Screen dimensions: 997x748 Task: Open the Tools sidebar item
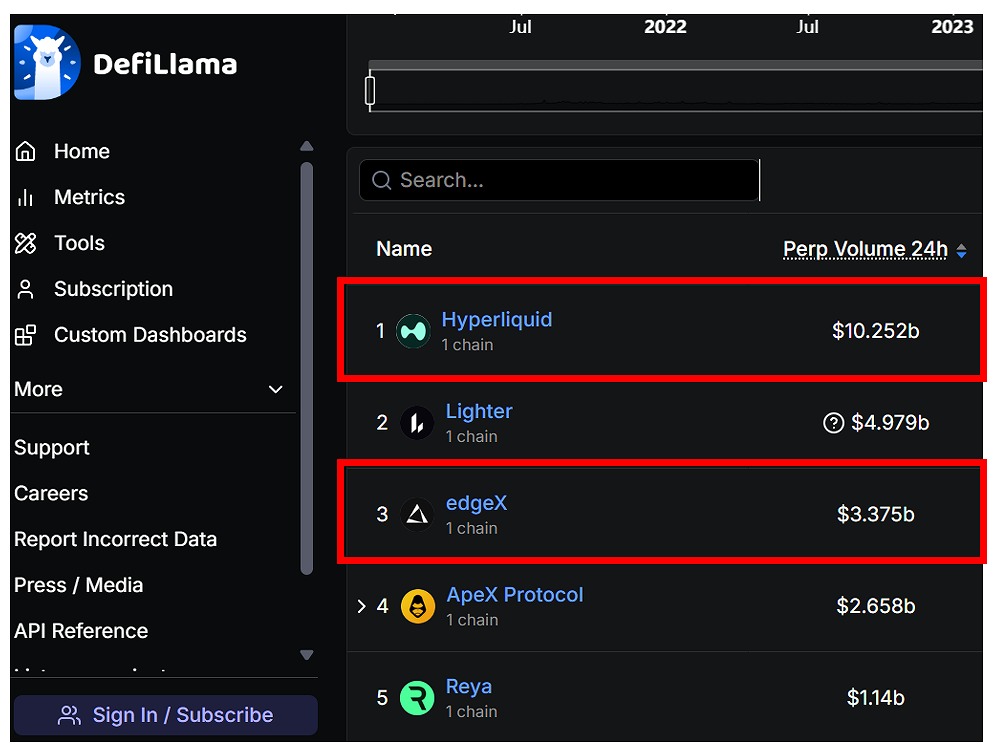tap(79, 243)
